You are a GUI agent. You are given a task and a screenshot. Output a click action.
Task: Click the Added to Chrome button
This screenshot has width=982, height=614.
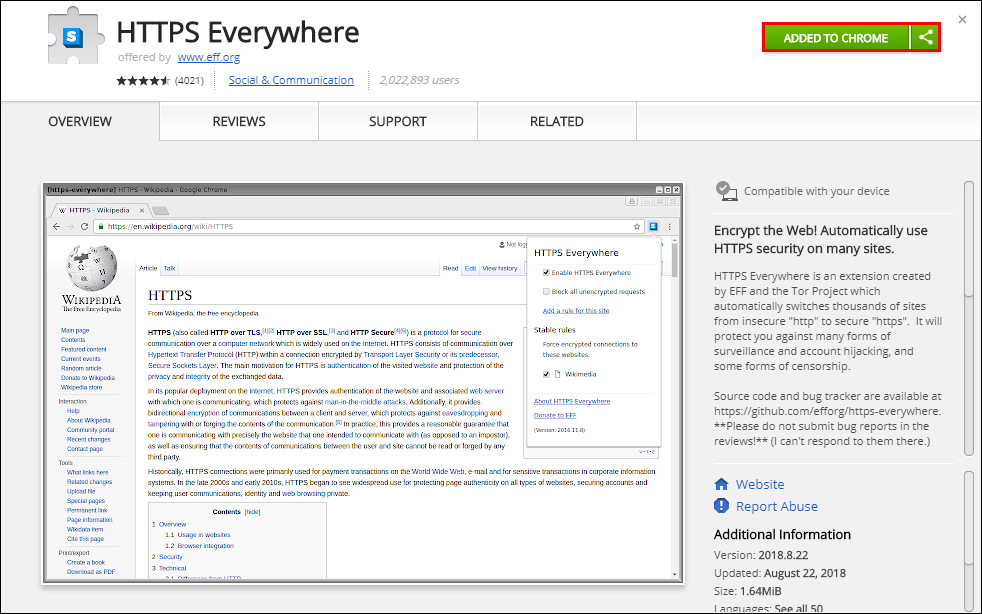[x=835, y=38]
